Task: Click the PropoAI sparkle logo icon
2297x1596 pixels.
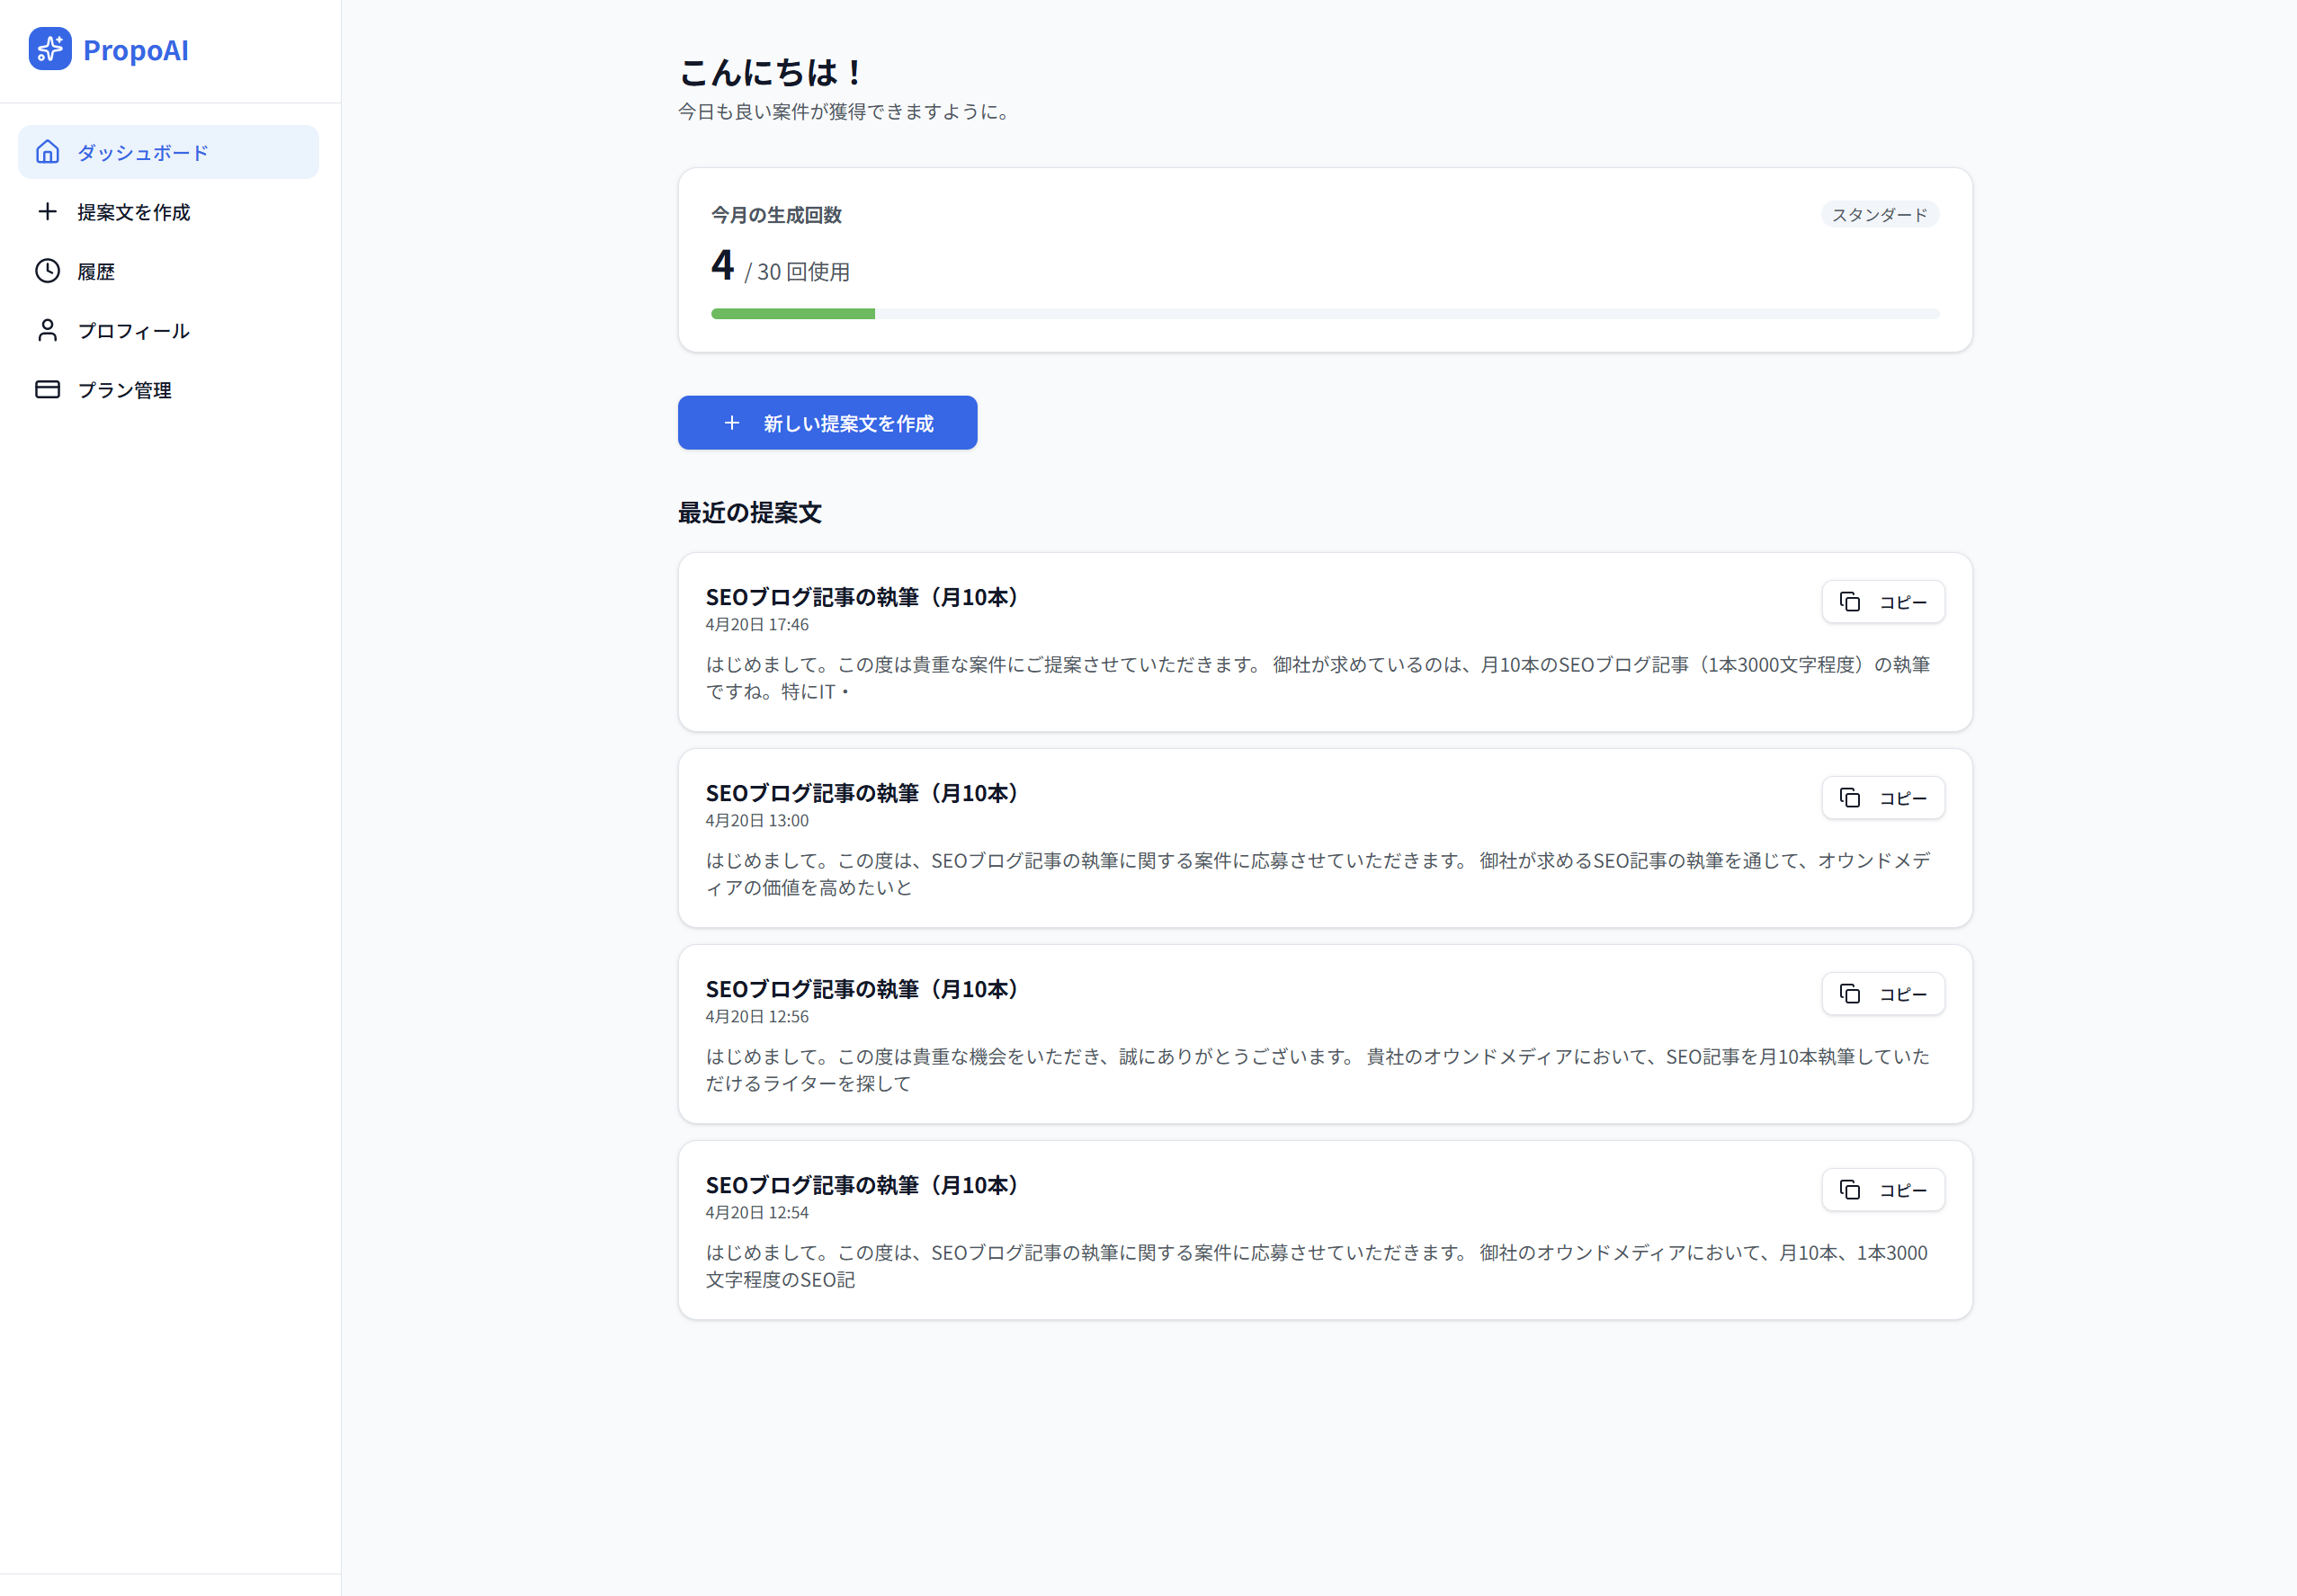Action: pos(50,49)
